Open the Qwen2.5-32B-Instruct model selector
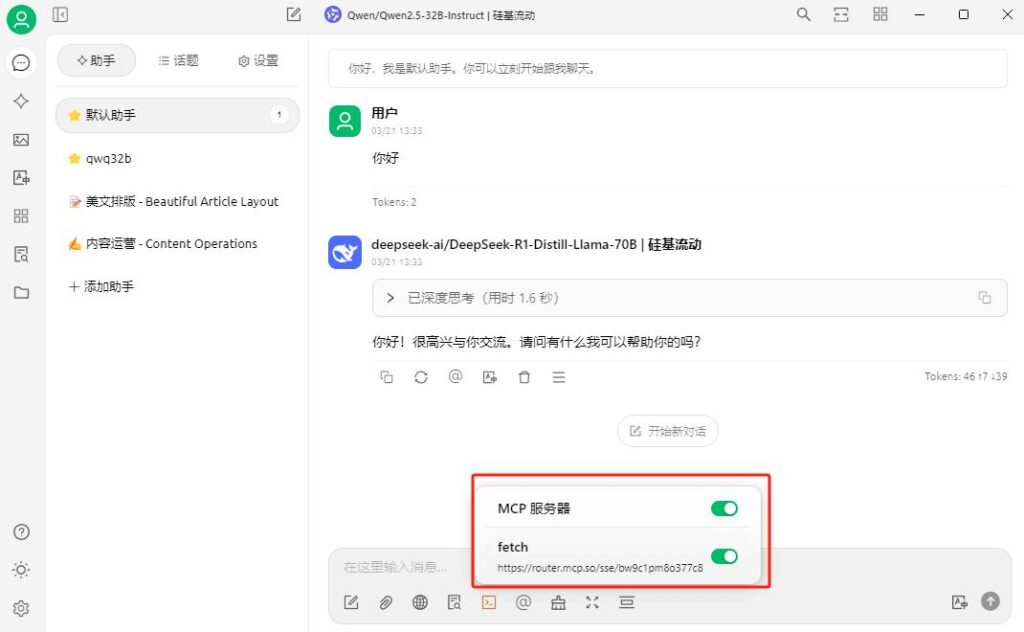The width and height of the screenshot is (1024, 632). (x=444, y=15)
